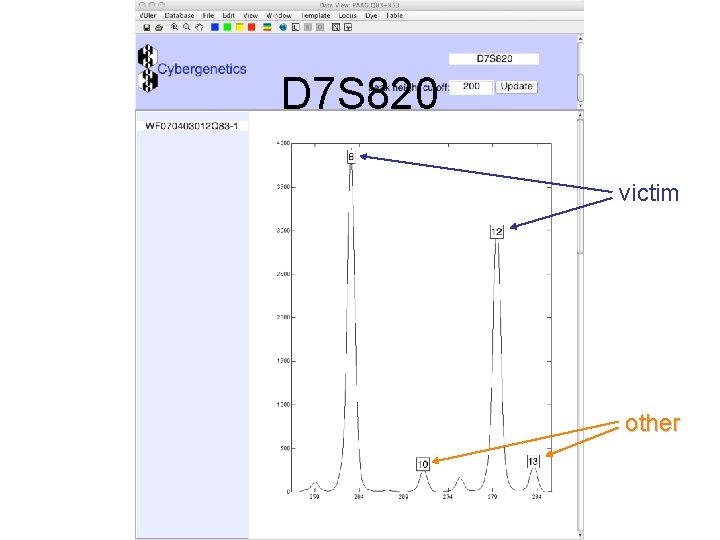Click the last toolbar icon
The image size is (720, 540).
point(348,27)
